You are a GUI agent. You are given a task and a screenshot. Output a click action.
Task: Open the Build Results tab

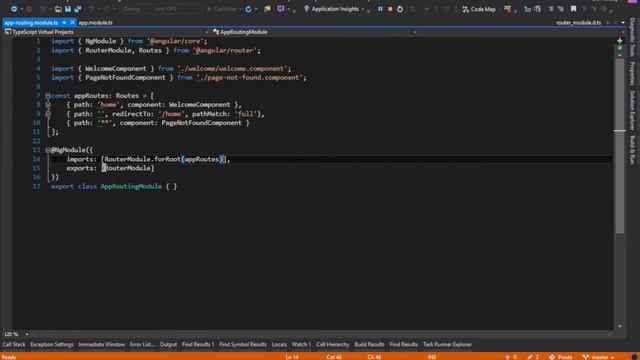(369, 344)
